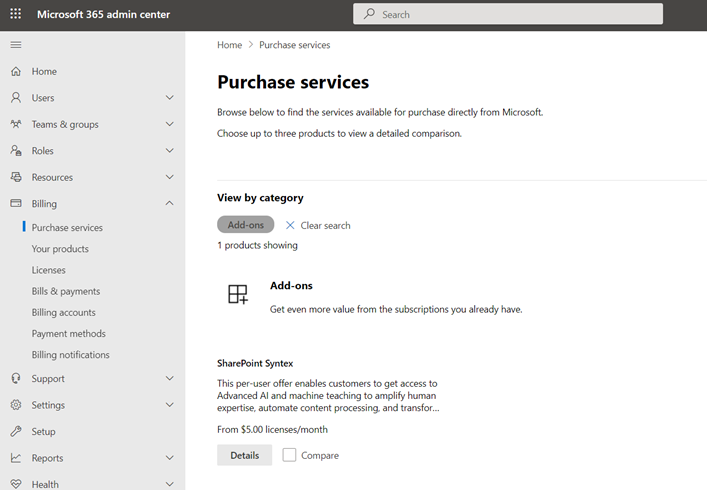Tick the Compare checkbox for SharePoint Syntex
Screen dimensions: 707x490
coord(289,455)
